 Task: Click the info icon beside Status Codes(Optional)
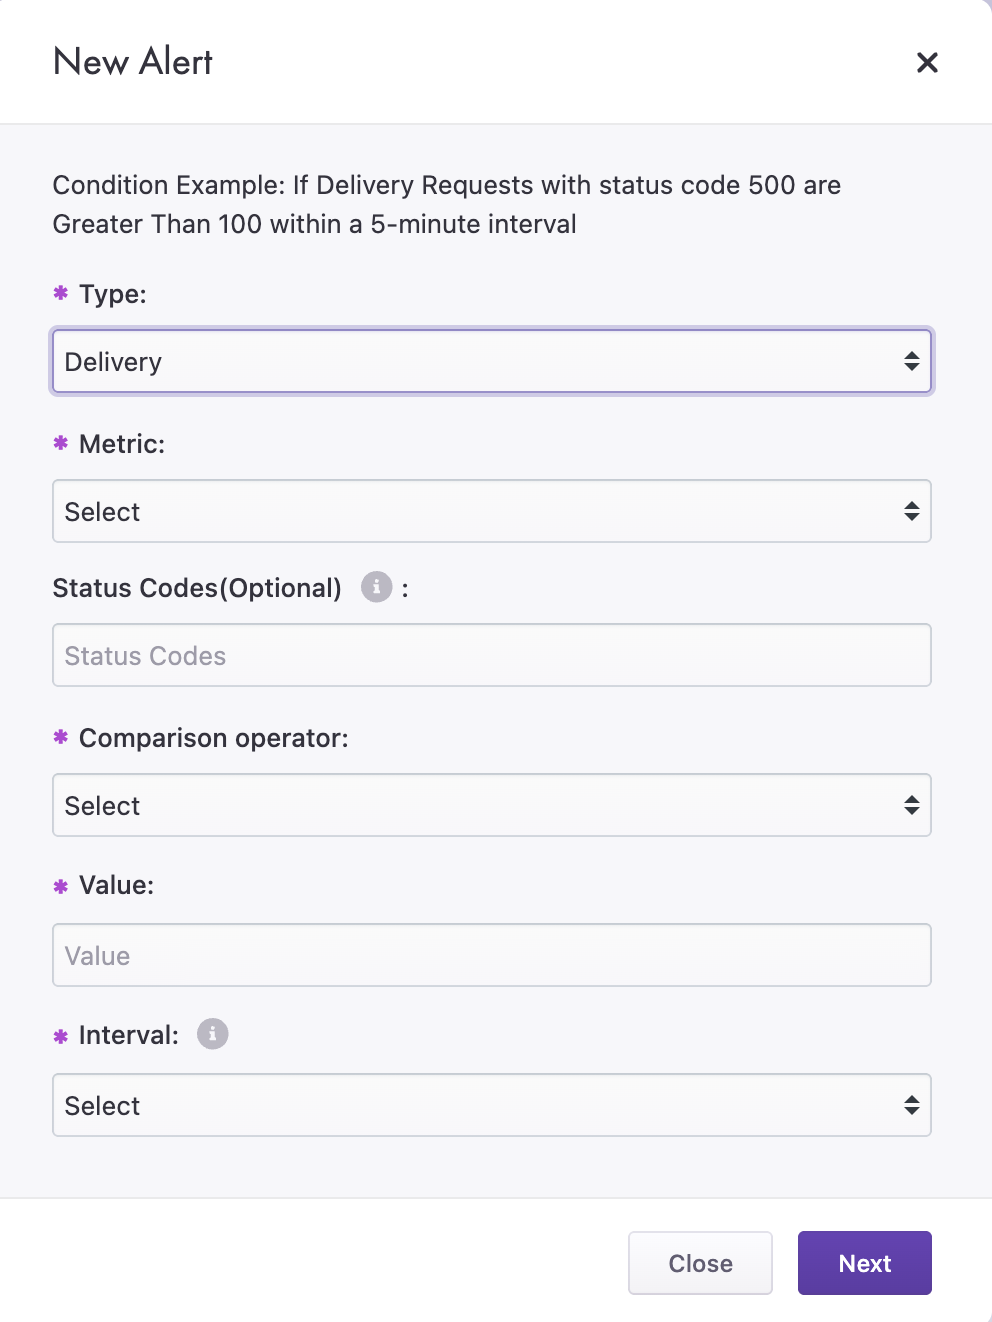[x=376, y=587]
